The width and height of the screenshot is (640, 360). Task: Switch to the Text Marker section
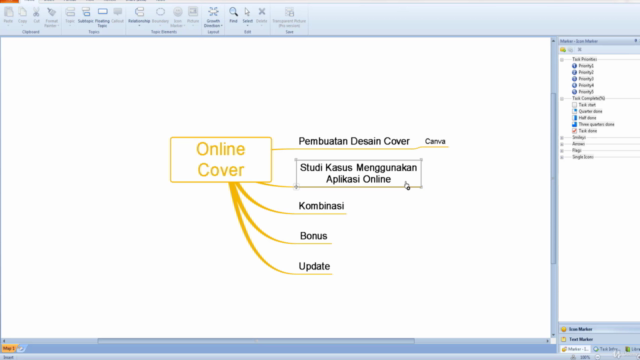pyautogui.click(x=599, y=339)
